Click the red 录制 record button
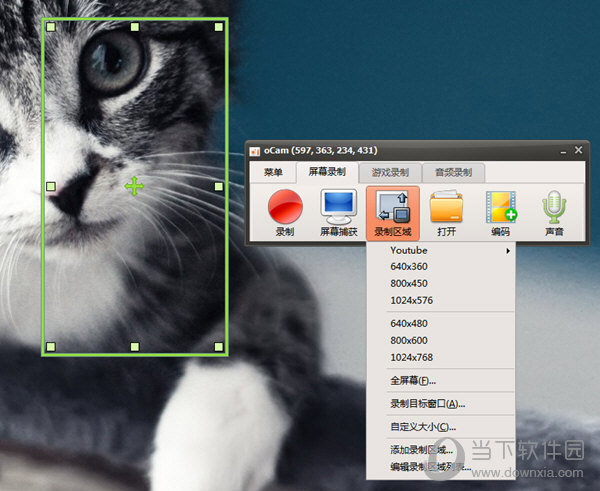This screenshot has height=491, width=600. tap(285, 207)
